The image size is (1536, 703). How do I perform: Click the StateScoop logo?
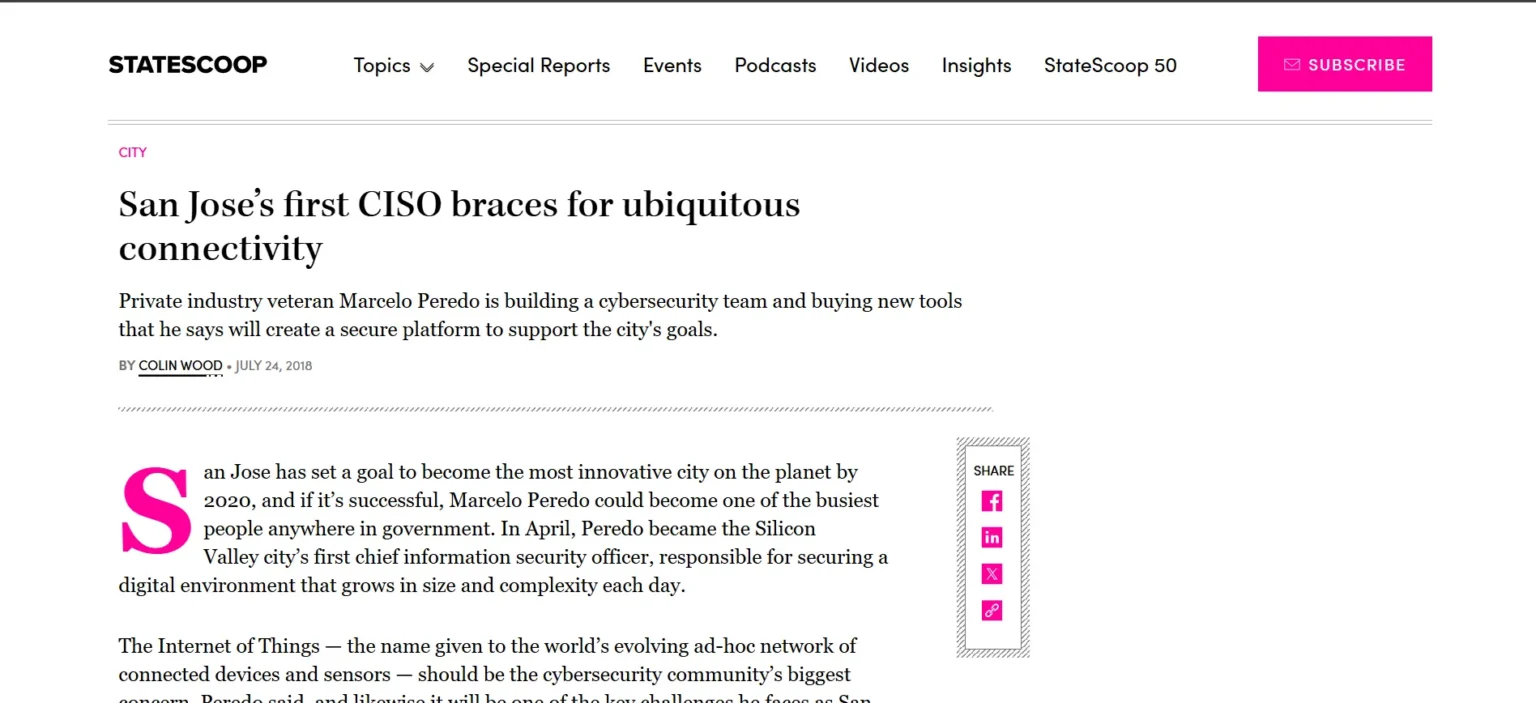188,65
